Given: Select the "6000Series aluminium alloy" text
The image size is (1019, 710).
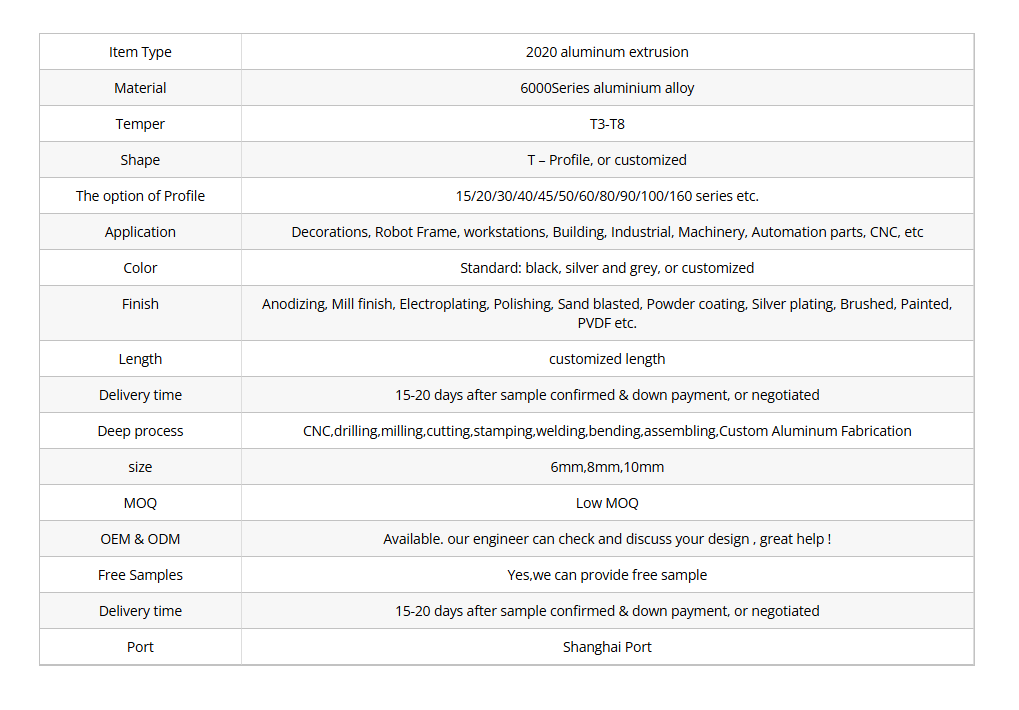Looking at the screenshot, I should click(607, 88).
